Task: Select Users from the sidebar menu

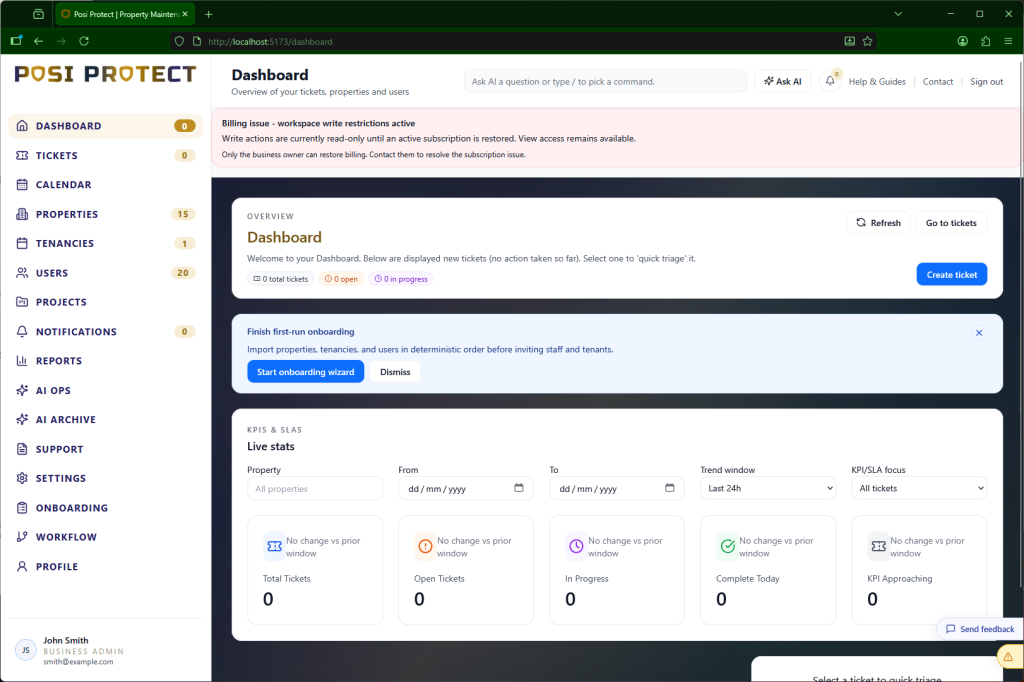Action: click(52, 273)
